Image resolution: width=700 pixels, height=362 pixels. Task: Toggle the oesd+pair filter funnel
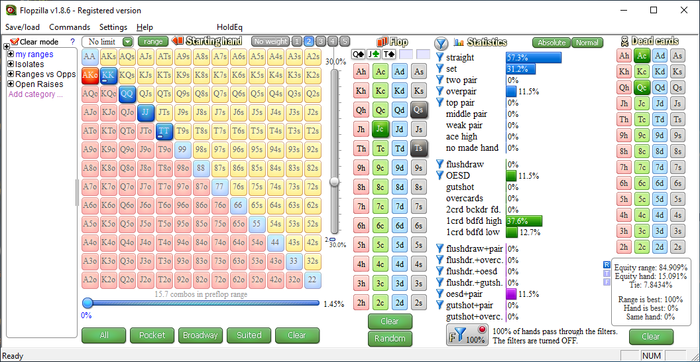tap(440, 294)
